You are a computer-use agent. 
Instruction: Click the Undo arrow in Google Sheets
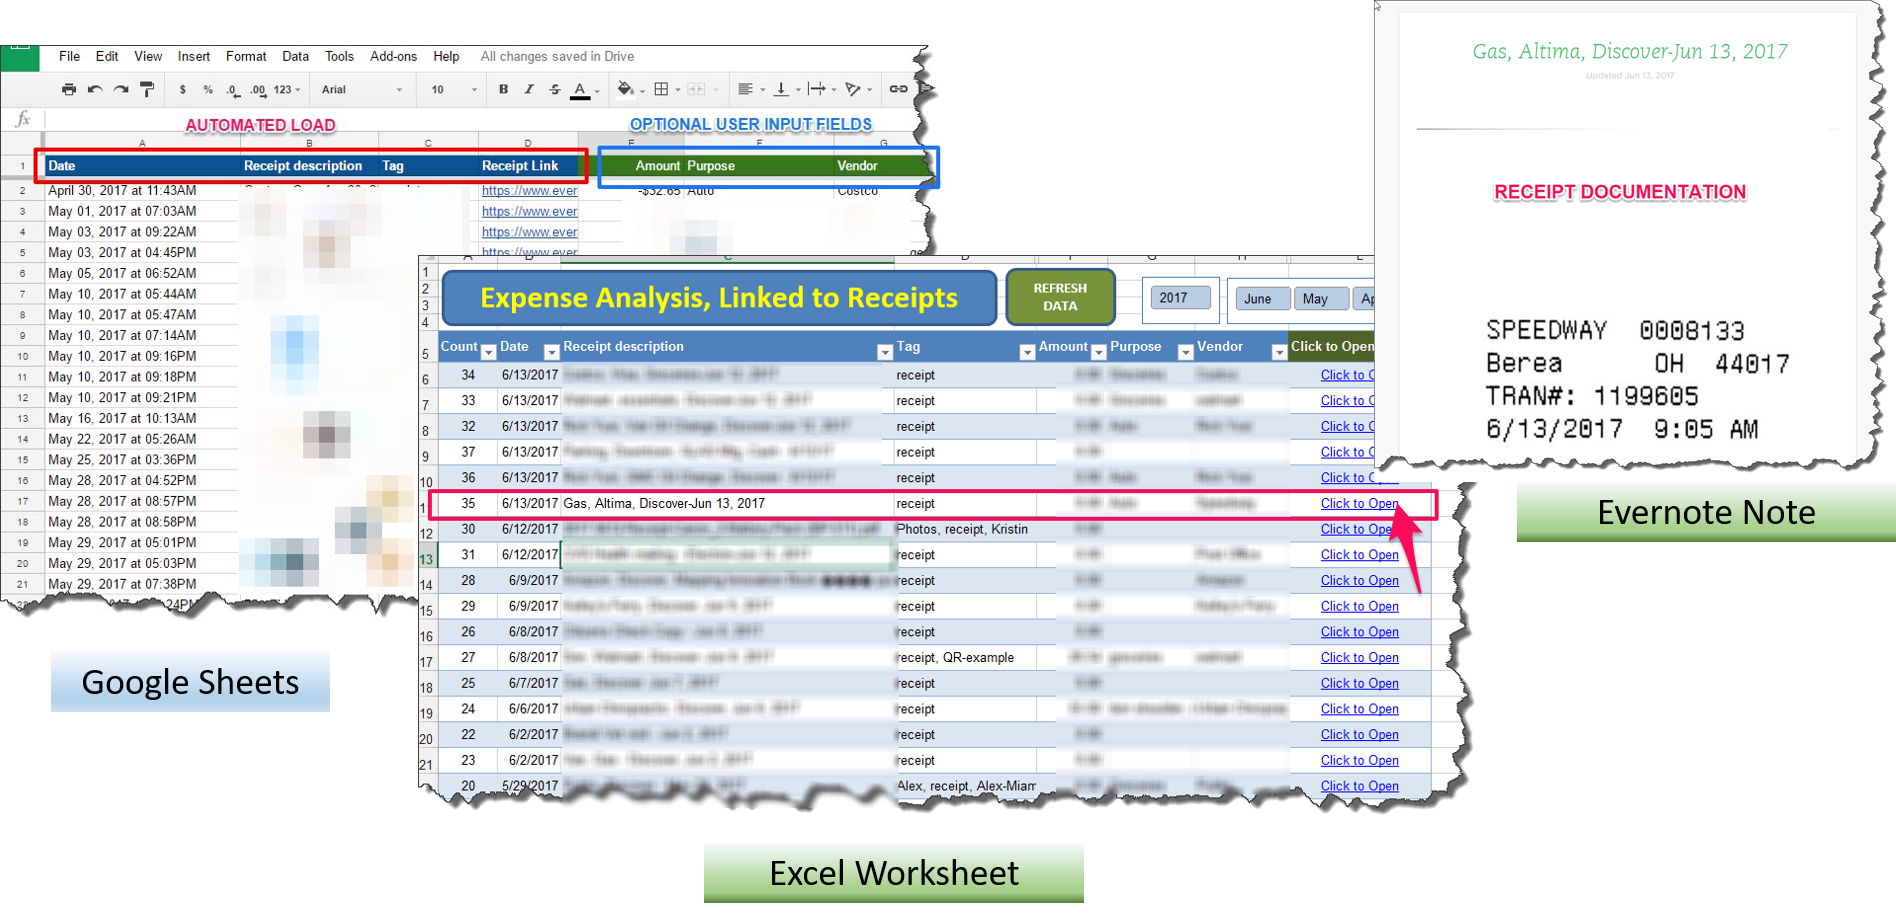95,90
